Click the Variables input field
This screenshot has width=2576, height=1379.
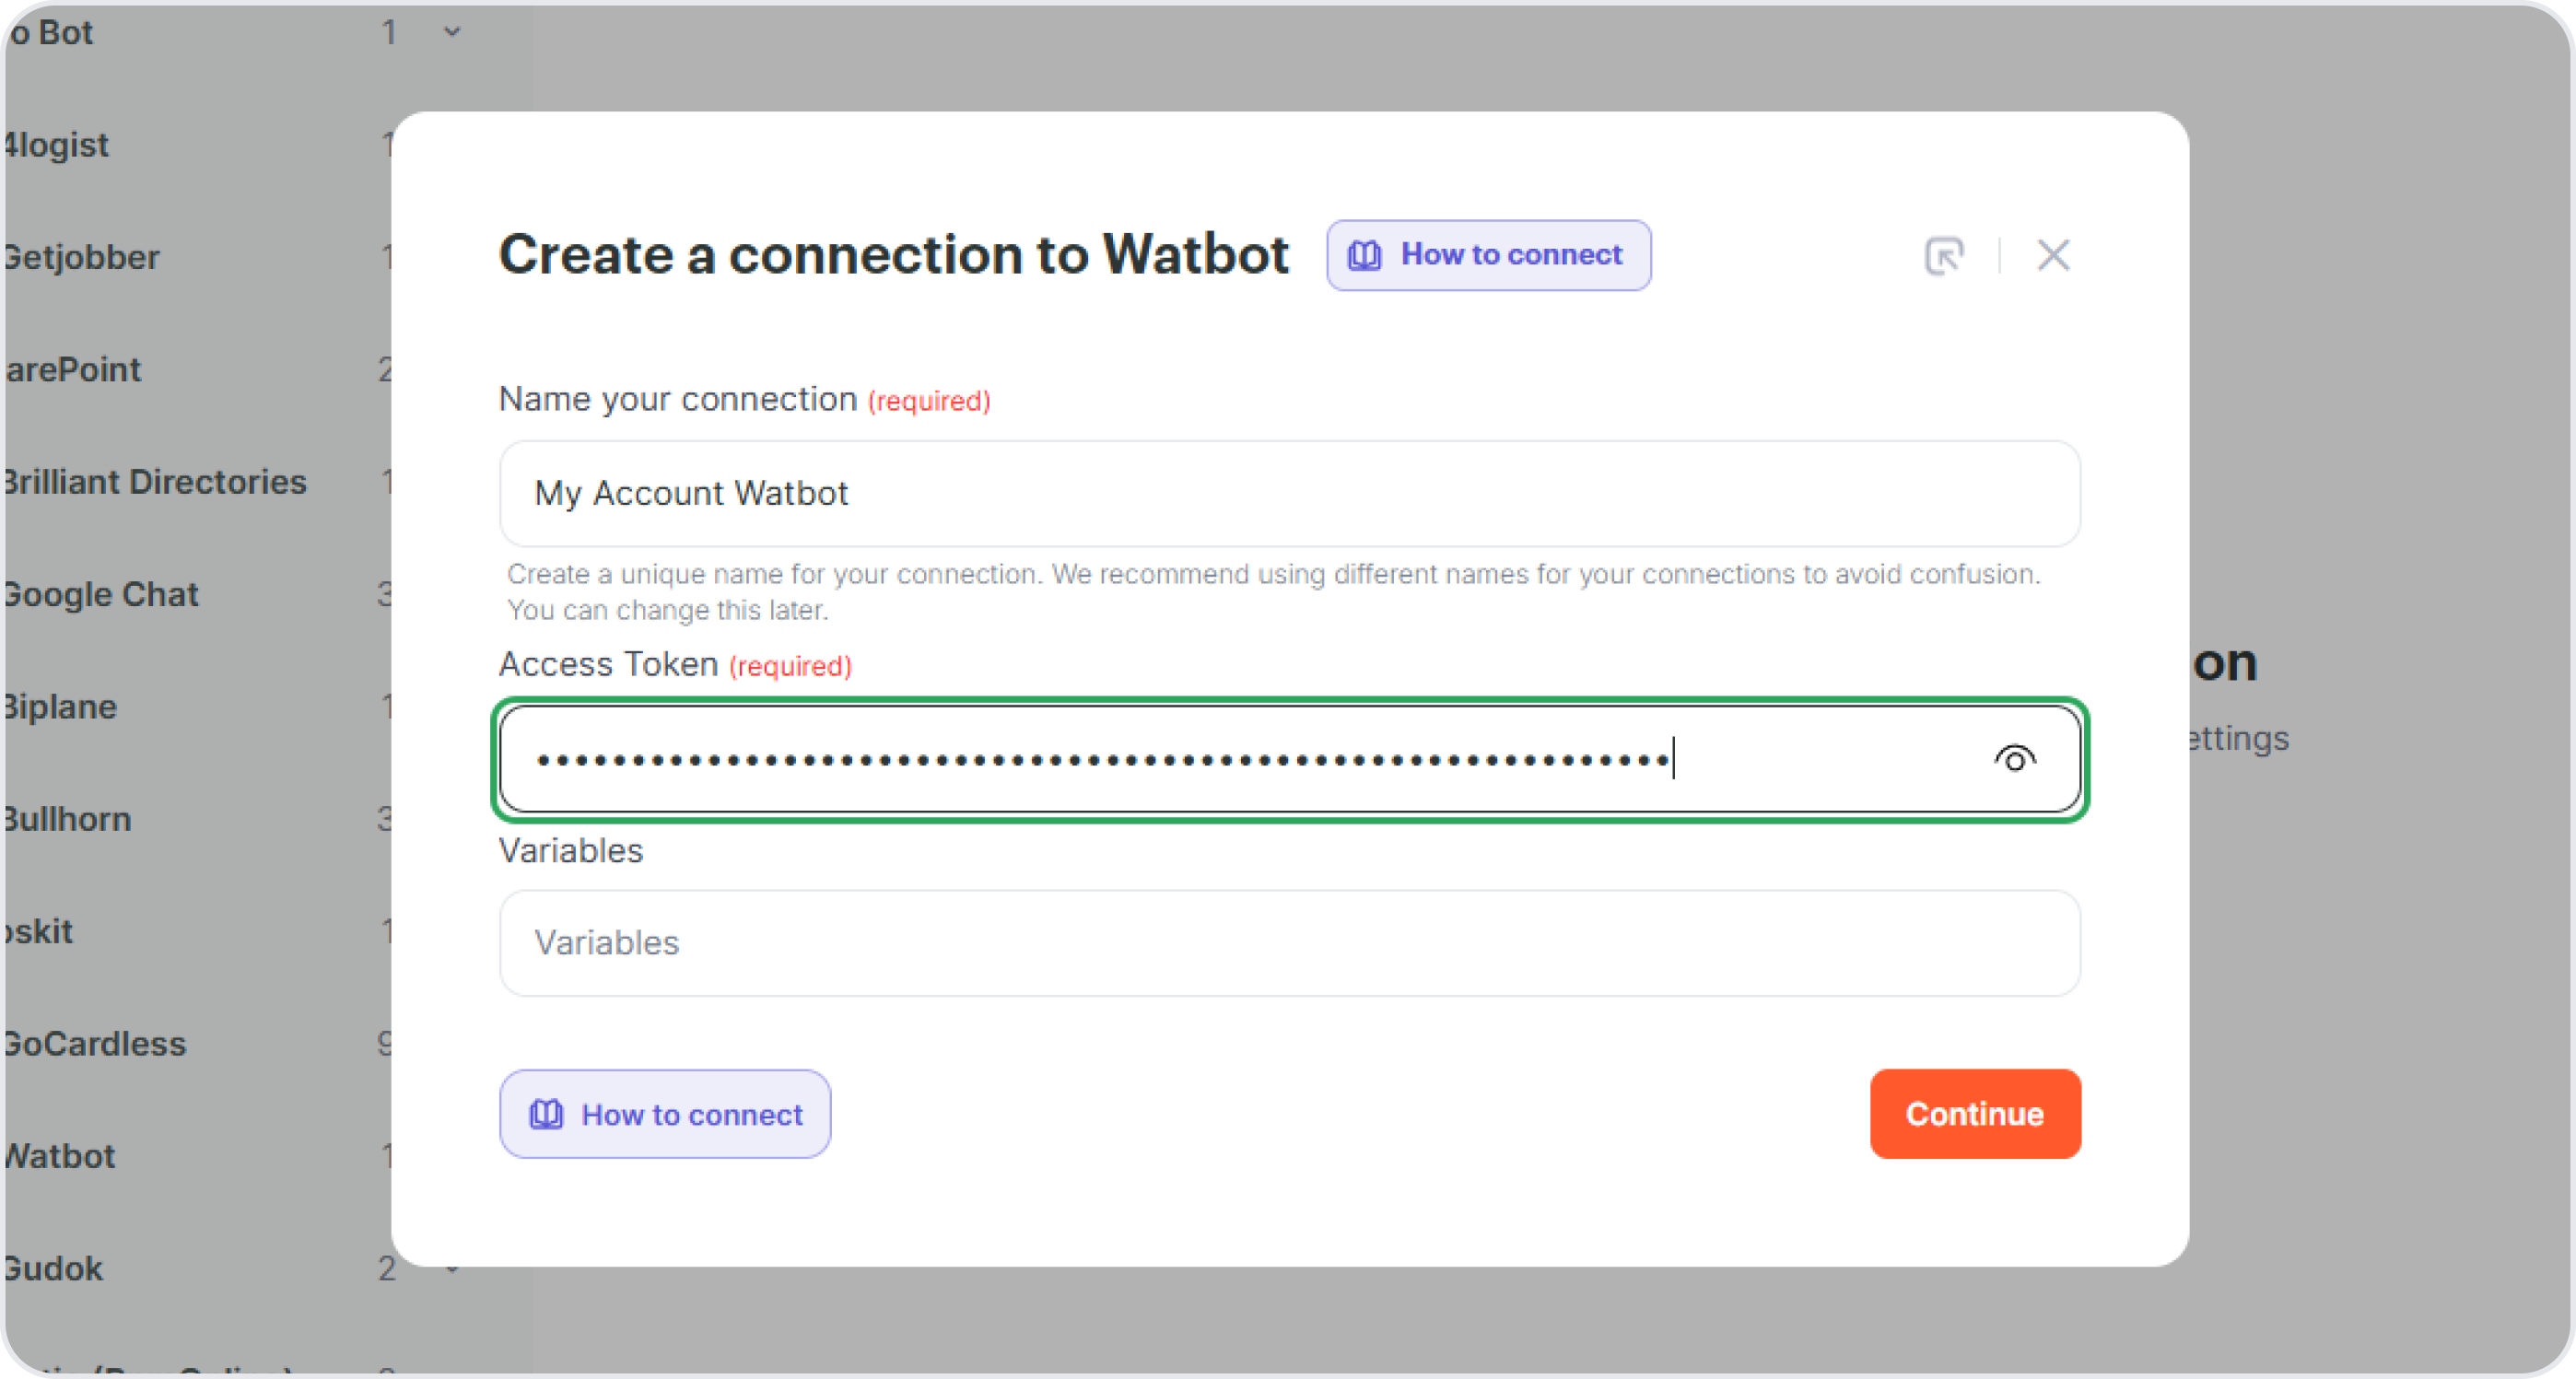(1289, 943)
